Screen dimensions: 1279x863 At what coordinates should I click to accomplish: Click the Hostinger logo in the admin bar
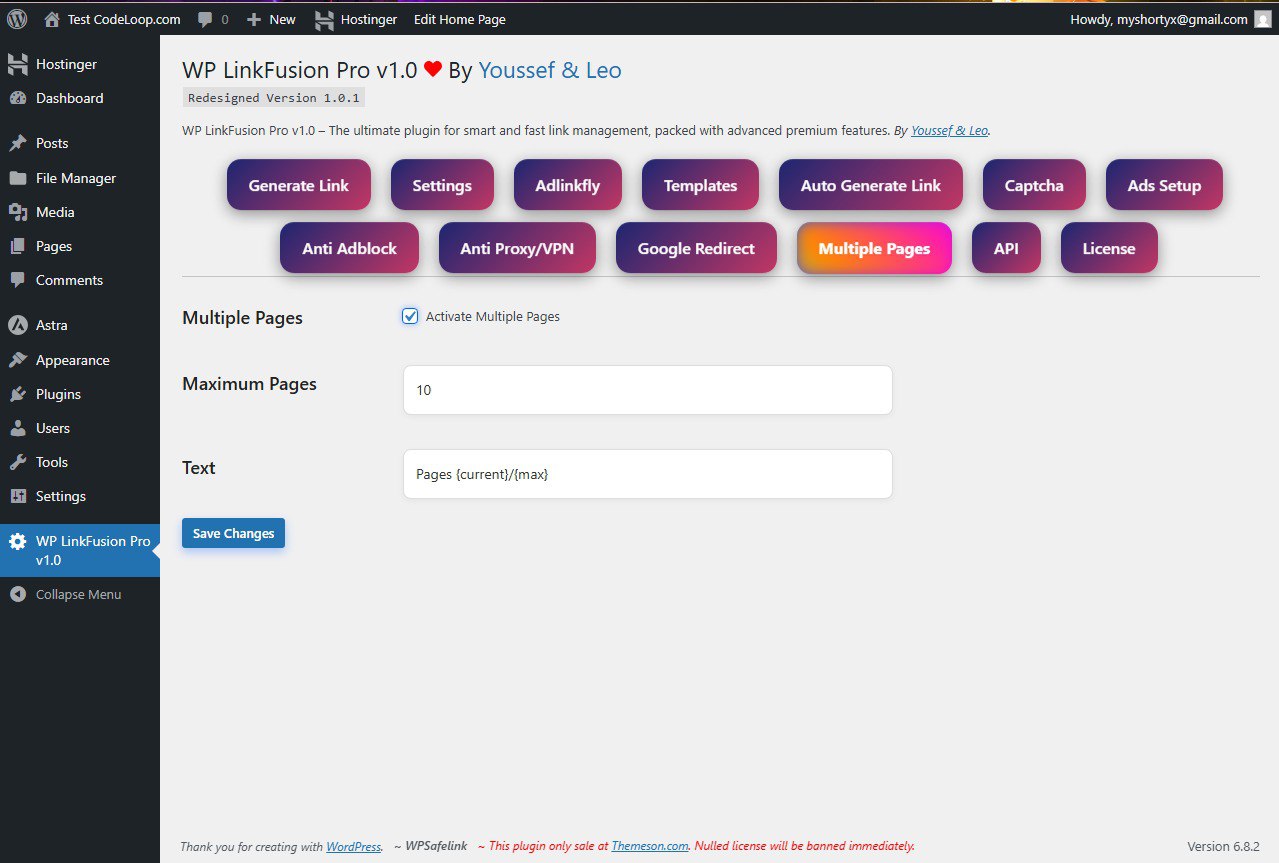click(x=324, y=19)
